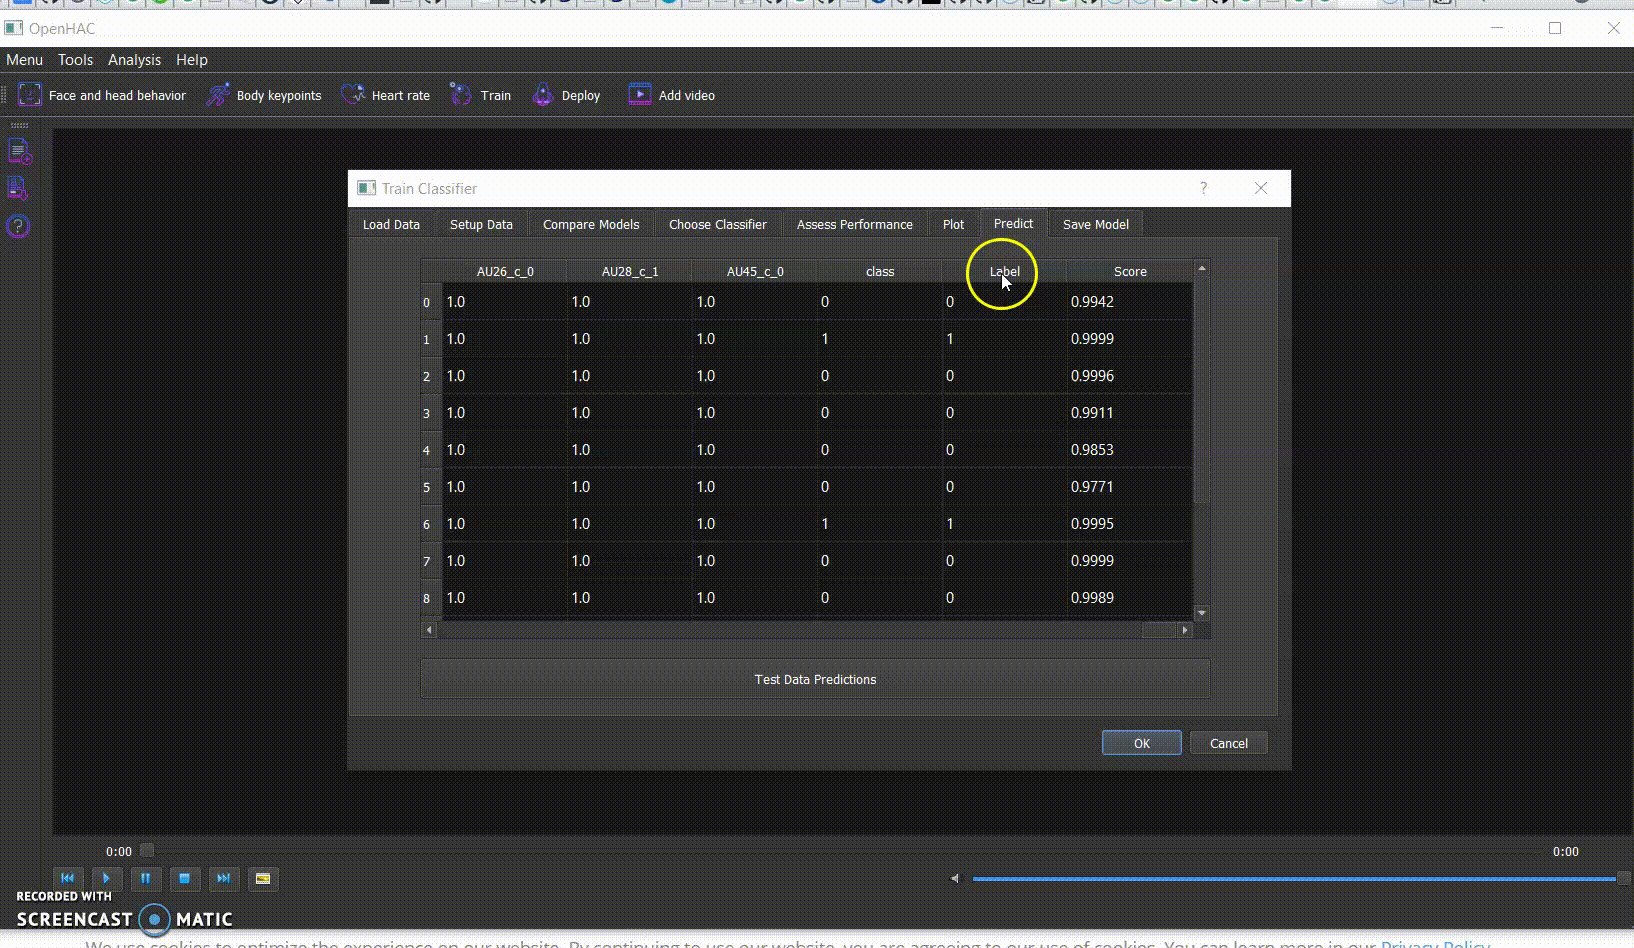Switch to the Assess Performance tab

coord(854,224)
